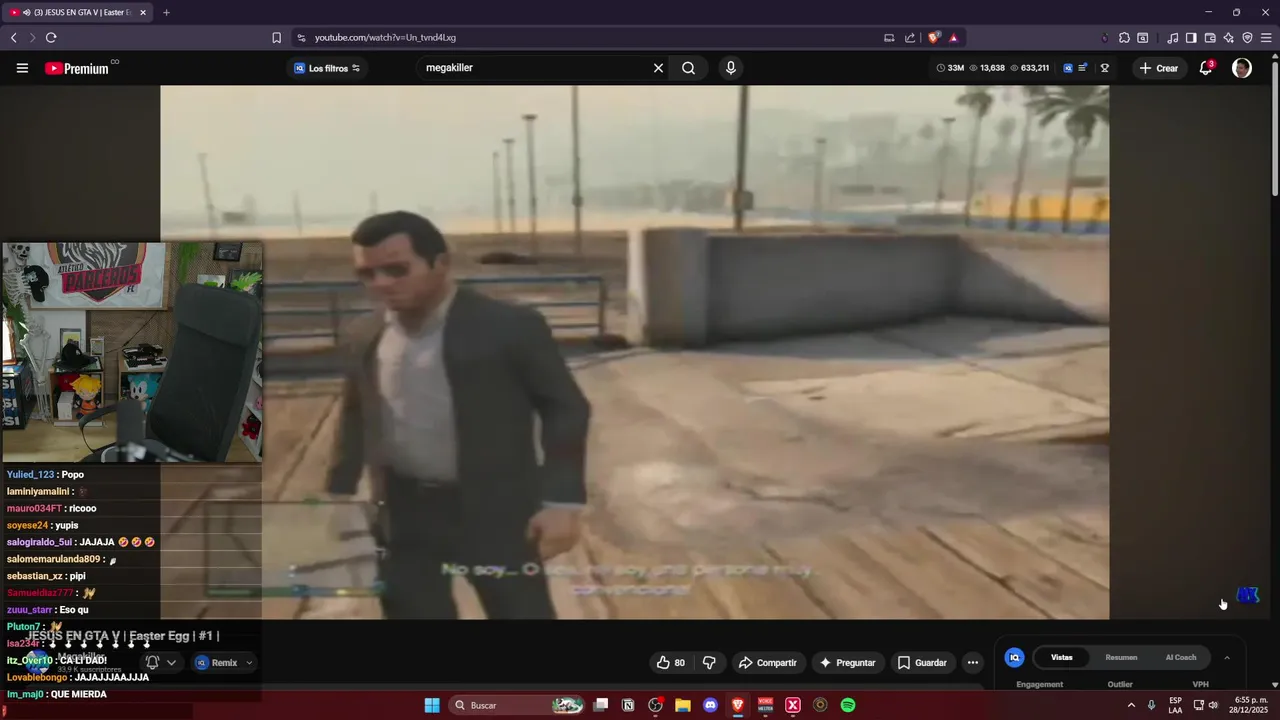The height and width of the screenshot is (720, 1280).
Task: Open more actions three-dot menu
Action: [x=972, y=662]
